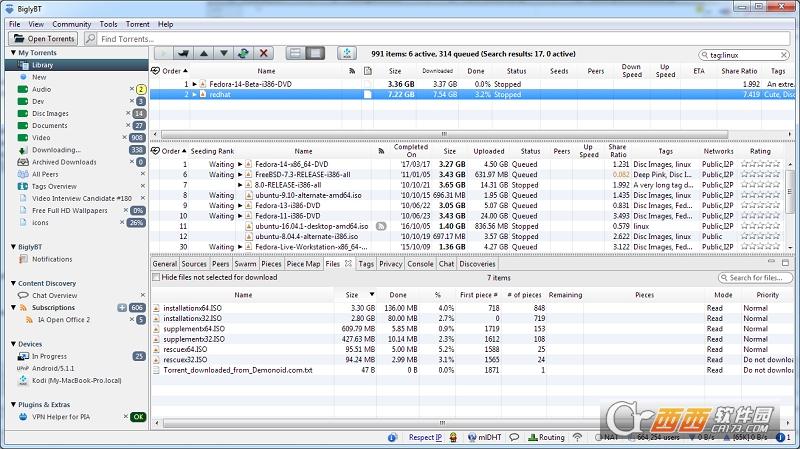This screenshot has height=449, width=800.
Task: Open the Torrent menu
Action: (x=138, y=24)
